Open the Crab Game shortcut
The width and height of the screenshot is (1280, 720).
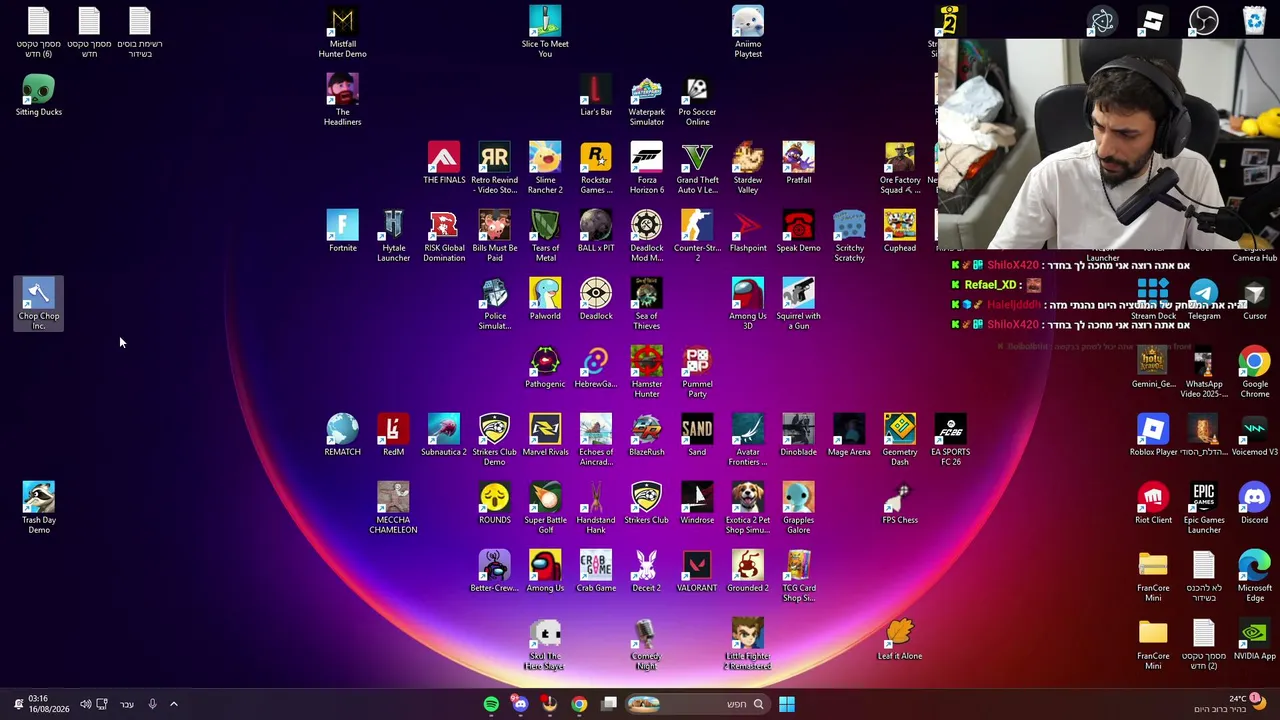click(x=596, y=572)
